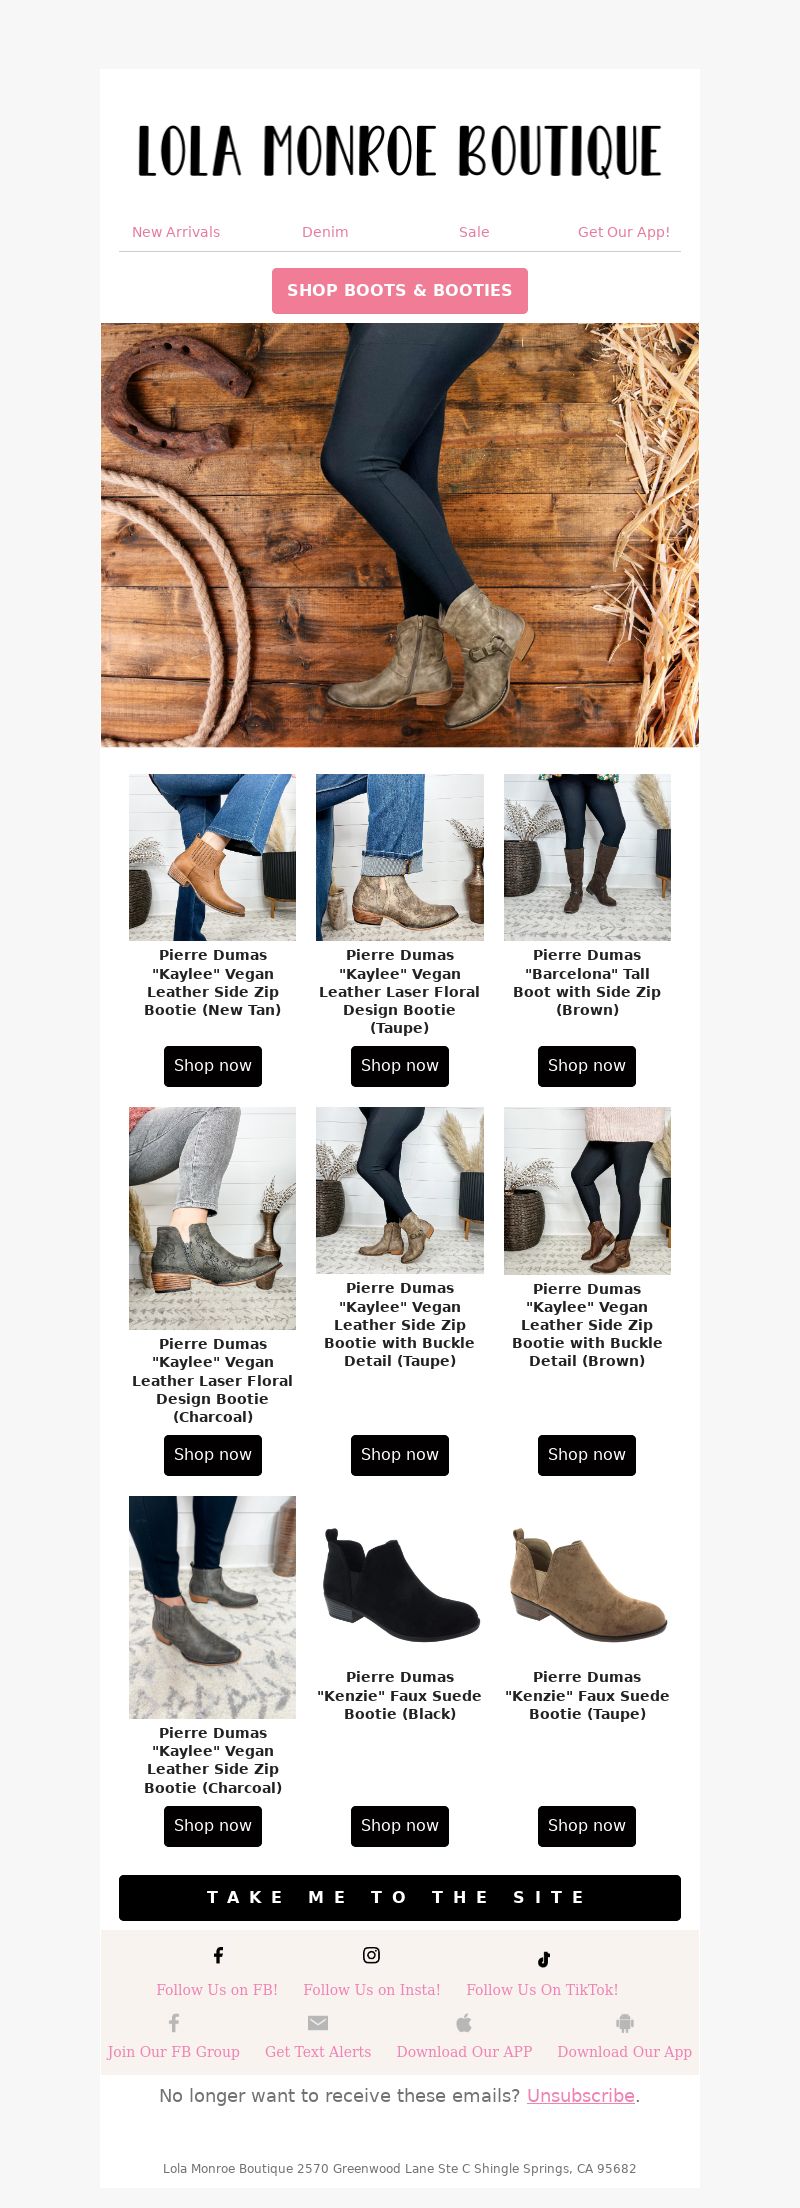Click the Facebook icon above Follow Us on FB
The width and height of the screenshot is (800, 2208).
tap(218, 1954)
